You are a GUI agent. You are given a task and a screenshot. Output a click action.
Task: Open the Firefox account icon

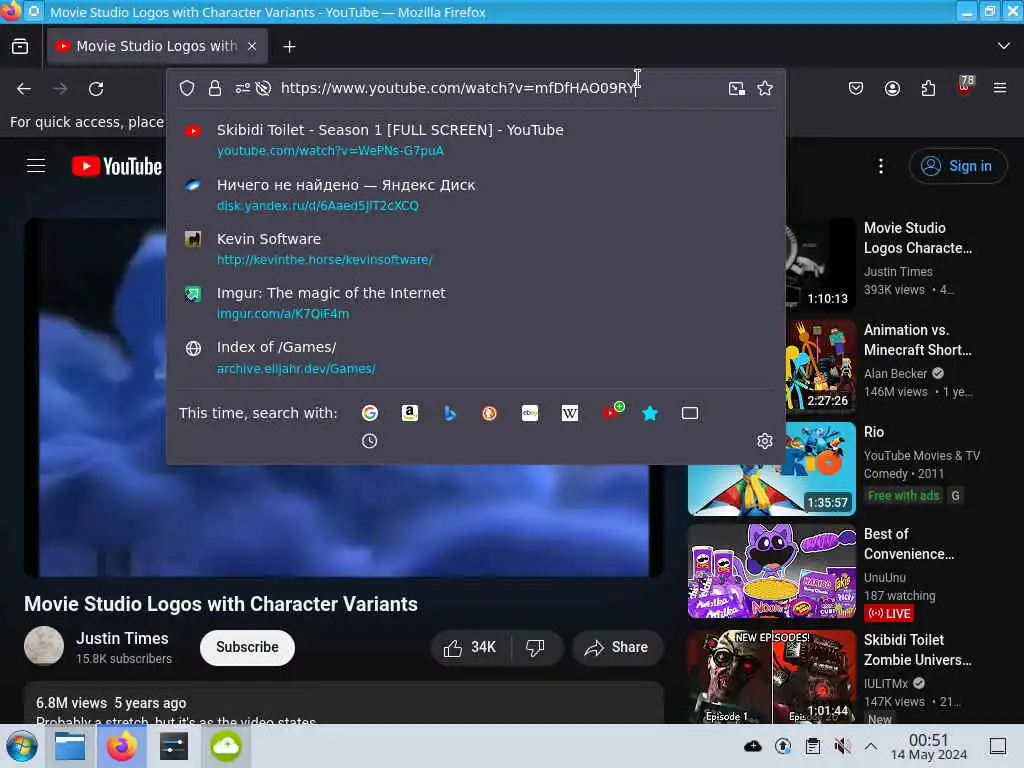[892, 88]
